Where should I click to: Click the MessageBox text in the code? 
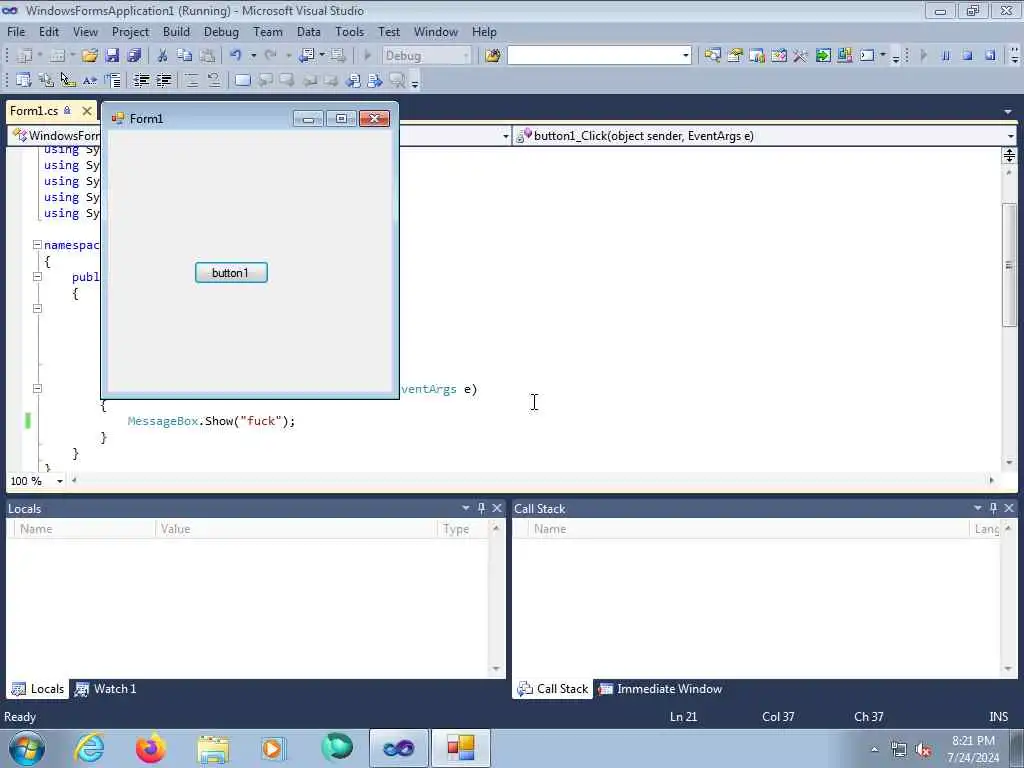[x=163, y=421]
